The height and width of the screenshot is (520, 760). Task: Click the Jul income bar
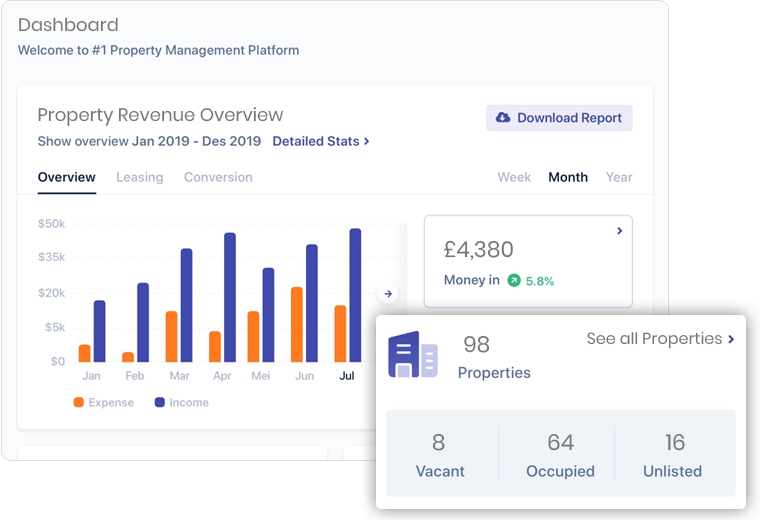(355, 295)
